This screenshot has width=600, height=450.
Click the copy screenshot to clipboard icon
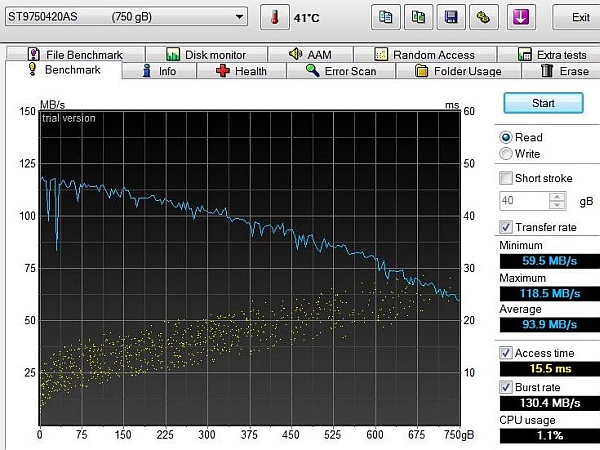(x=418, y=17)
